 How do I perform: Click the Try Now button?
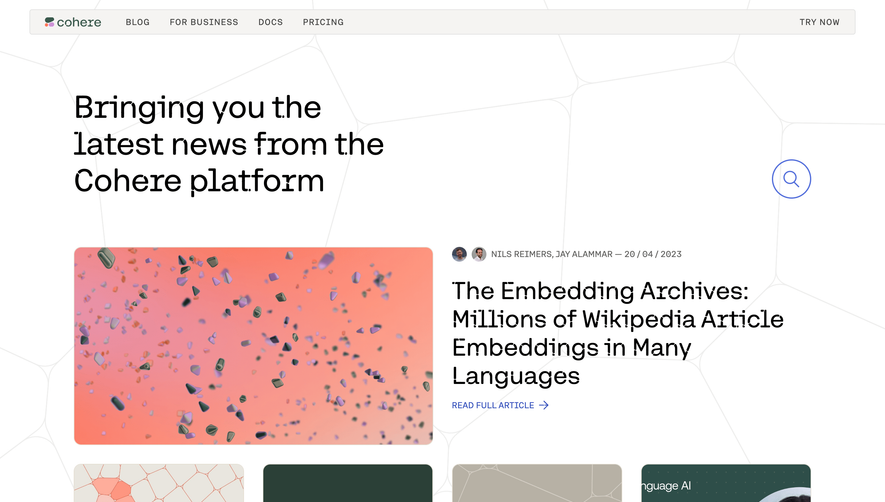point(819,22)
